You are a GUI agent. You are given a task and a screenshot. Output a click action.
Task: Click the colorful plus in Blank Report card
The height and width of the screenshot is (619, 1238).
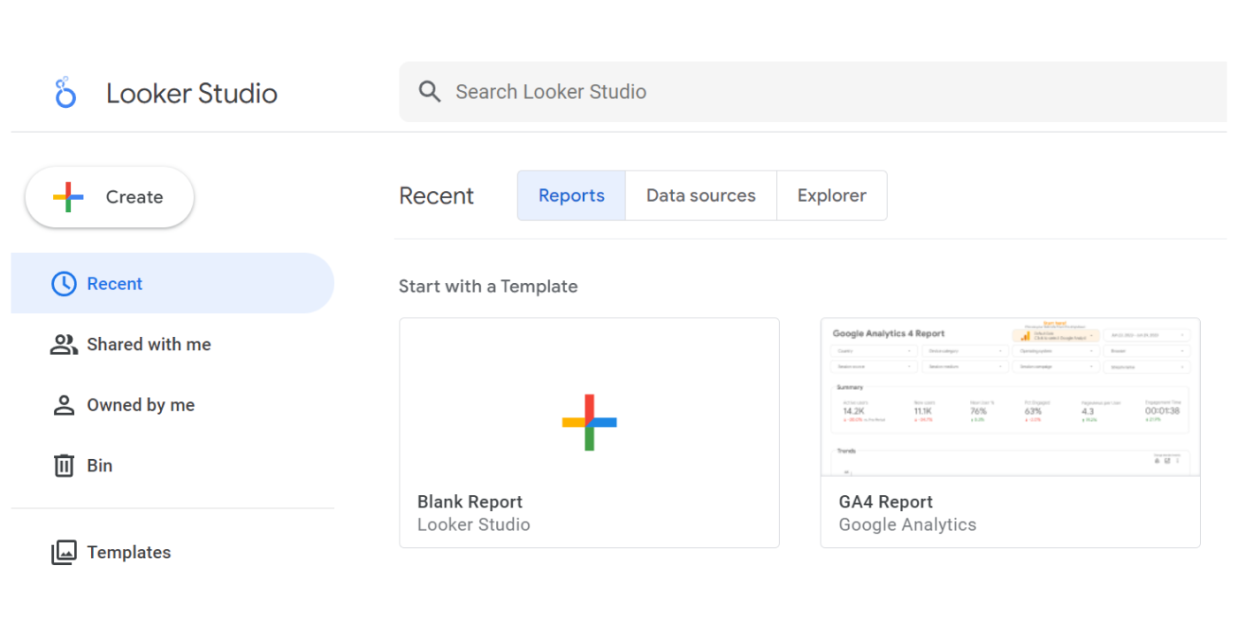[589, 422]
